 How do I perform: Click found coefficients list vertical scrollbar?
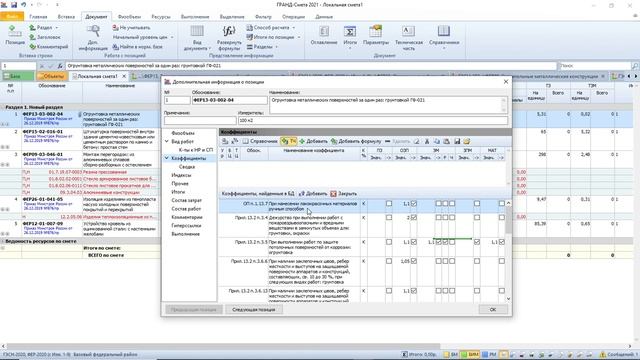click(508, 251)
